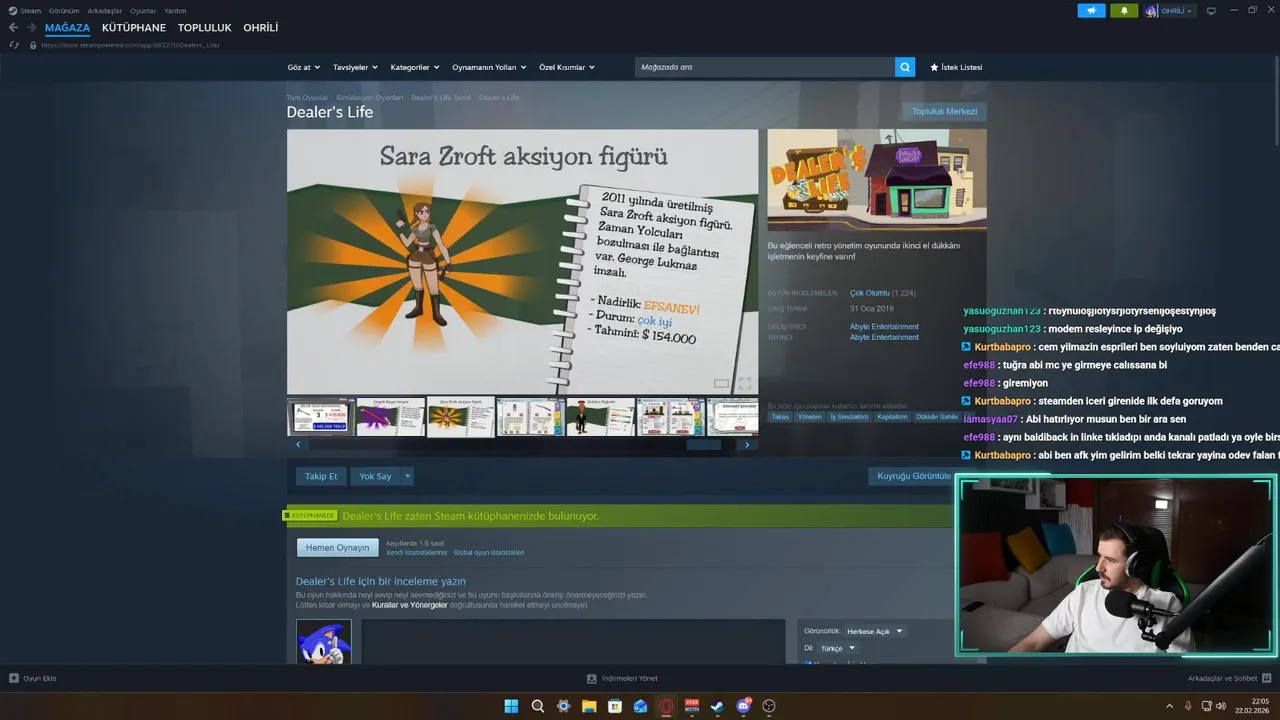Click the blue store search magnifier button
Screen dimensions: 1280x720
coord(905,67)
